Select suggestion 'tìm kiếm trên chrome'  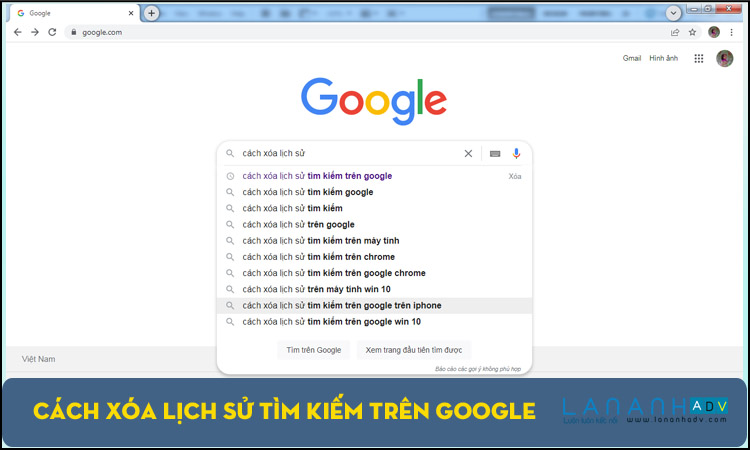pos(374,257)
